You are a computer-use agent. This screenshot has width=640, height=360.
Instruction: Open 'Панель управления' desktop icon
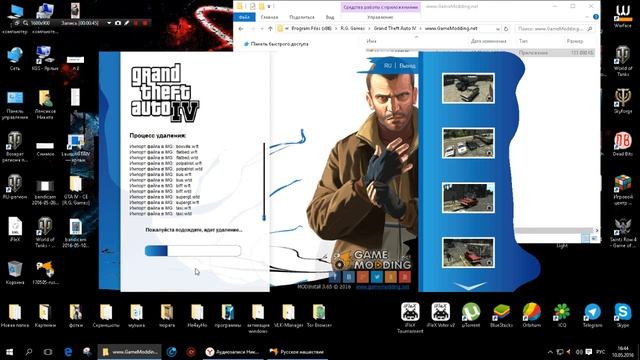15,105
